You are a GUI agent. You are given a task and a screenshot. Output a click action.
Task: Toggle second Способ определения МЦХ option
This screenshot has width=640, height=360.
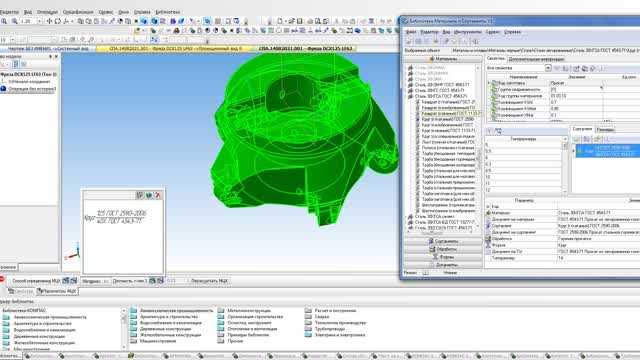click(x=73, y=280)
